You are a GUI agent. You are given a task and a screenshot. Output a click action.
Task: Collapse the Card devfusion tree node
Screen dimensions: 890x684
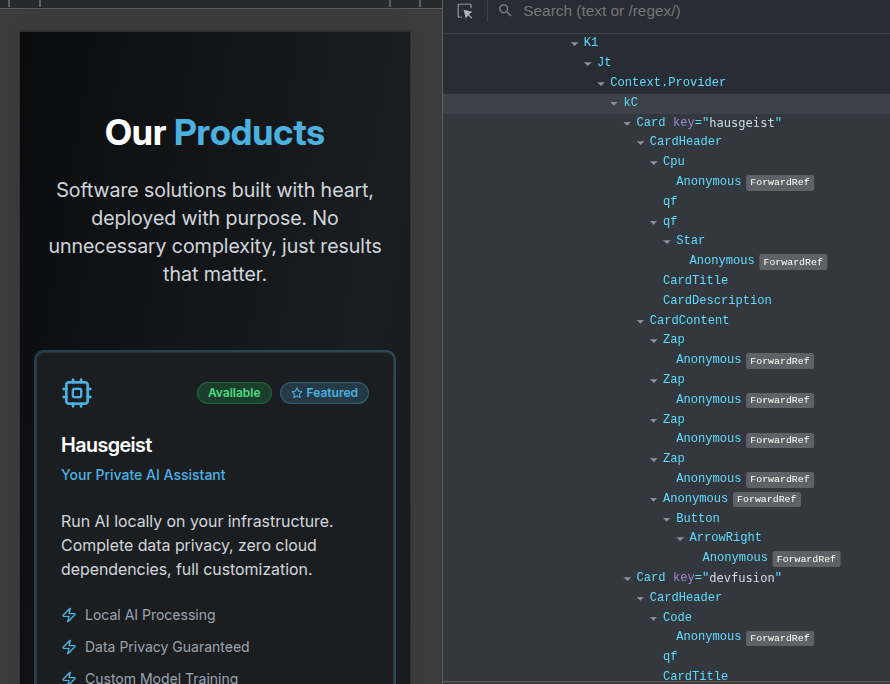(x=627, y=578)
